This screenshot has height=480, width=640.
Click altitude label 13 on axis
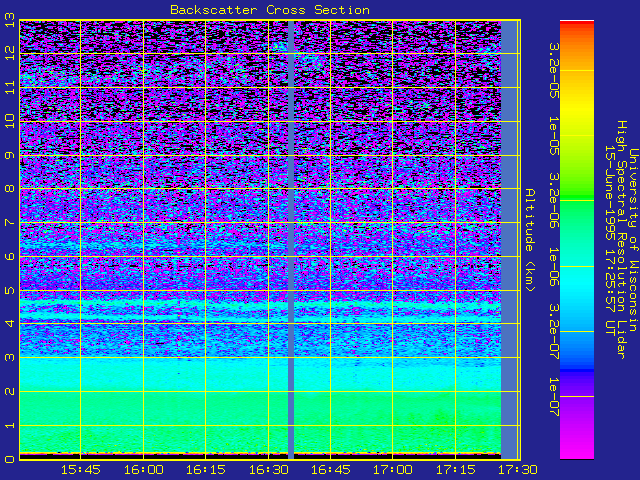[x=10, y=19]
